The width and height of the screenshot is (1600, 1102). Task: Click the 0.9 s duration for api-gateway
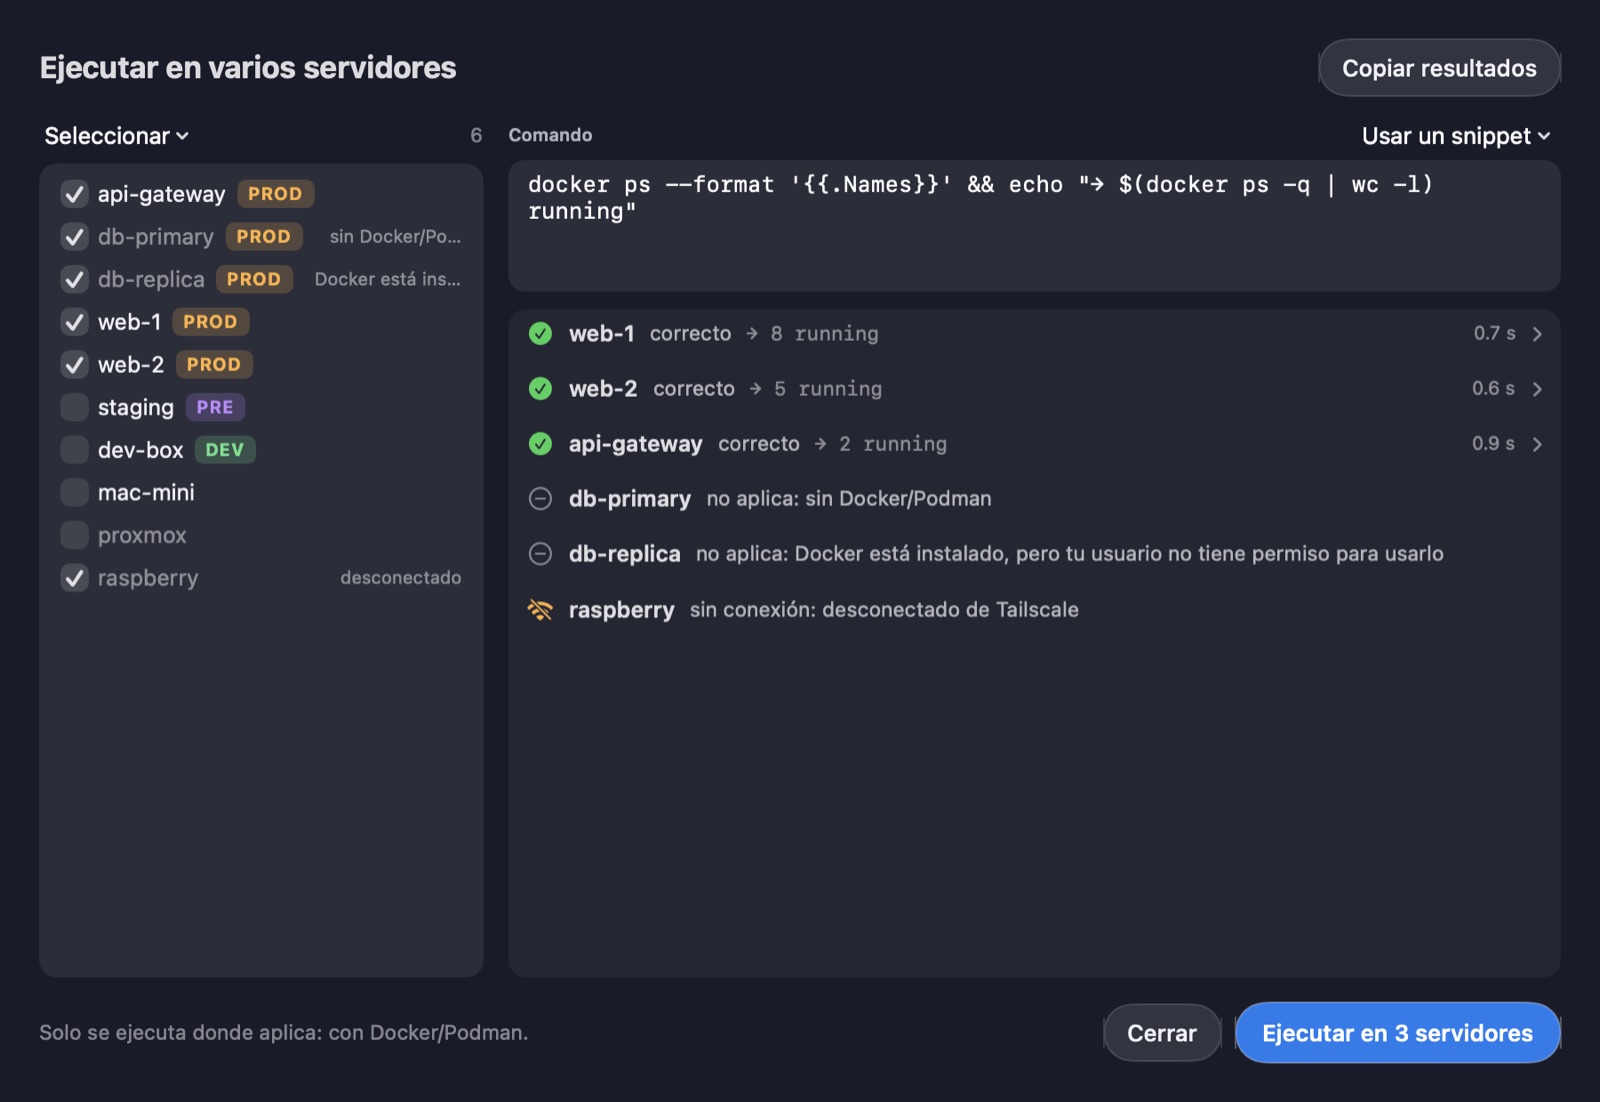pos(1493,443)
